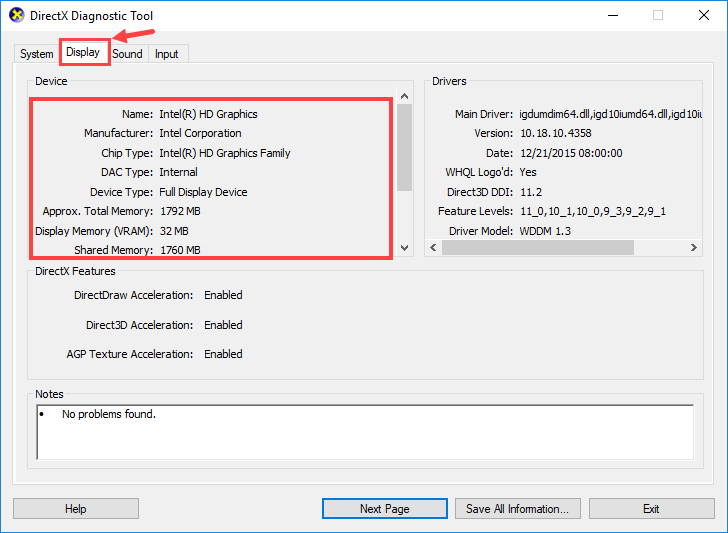Click the 'DirectDraw Acceleration:' label
The width and height of the screenshot is (728, 533).
pos(133,295)
